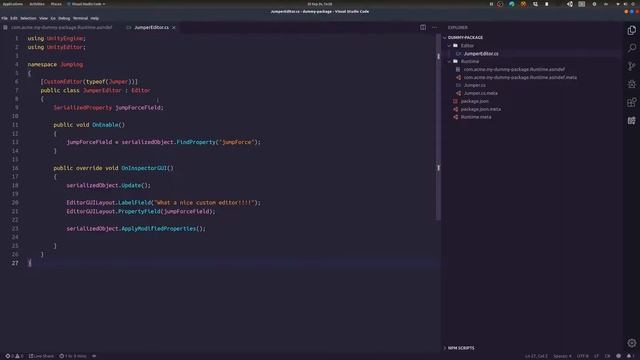
Task: Click line number 16 in gutter
Action: click(15, 168)
